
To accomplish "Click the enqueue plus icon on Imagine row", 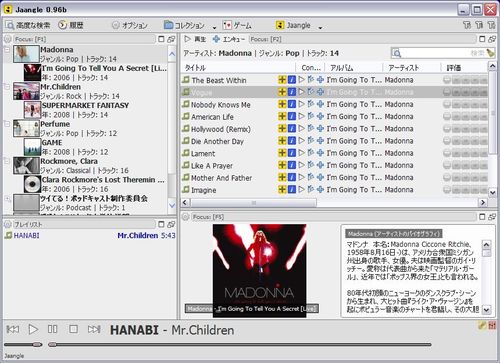I will [x=320, y=190].
